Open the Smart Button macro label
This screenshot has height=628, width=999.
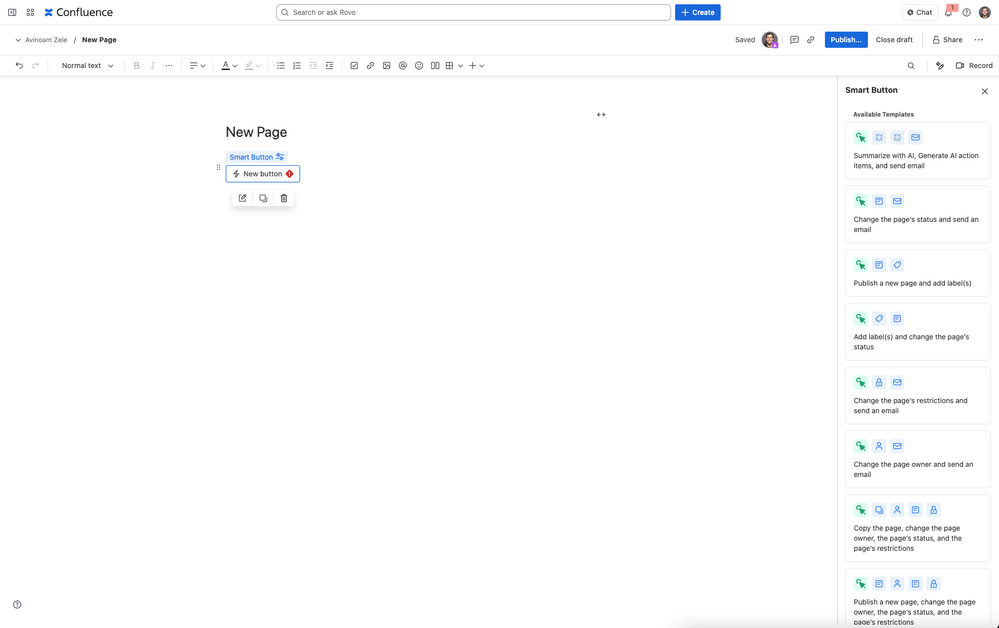click(x=257, y=157)
